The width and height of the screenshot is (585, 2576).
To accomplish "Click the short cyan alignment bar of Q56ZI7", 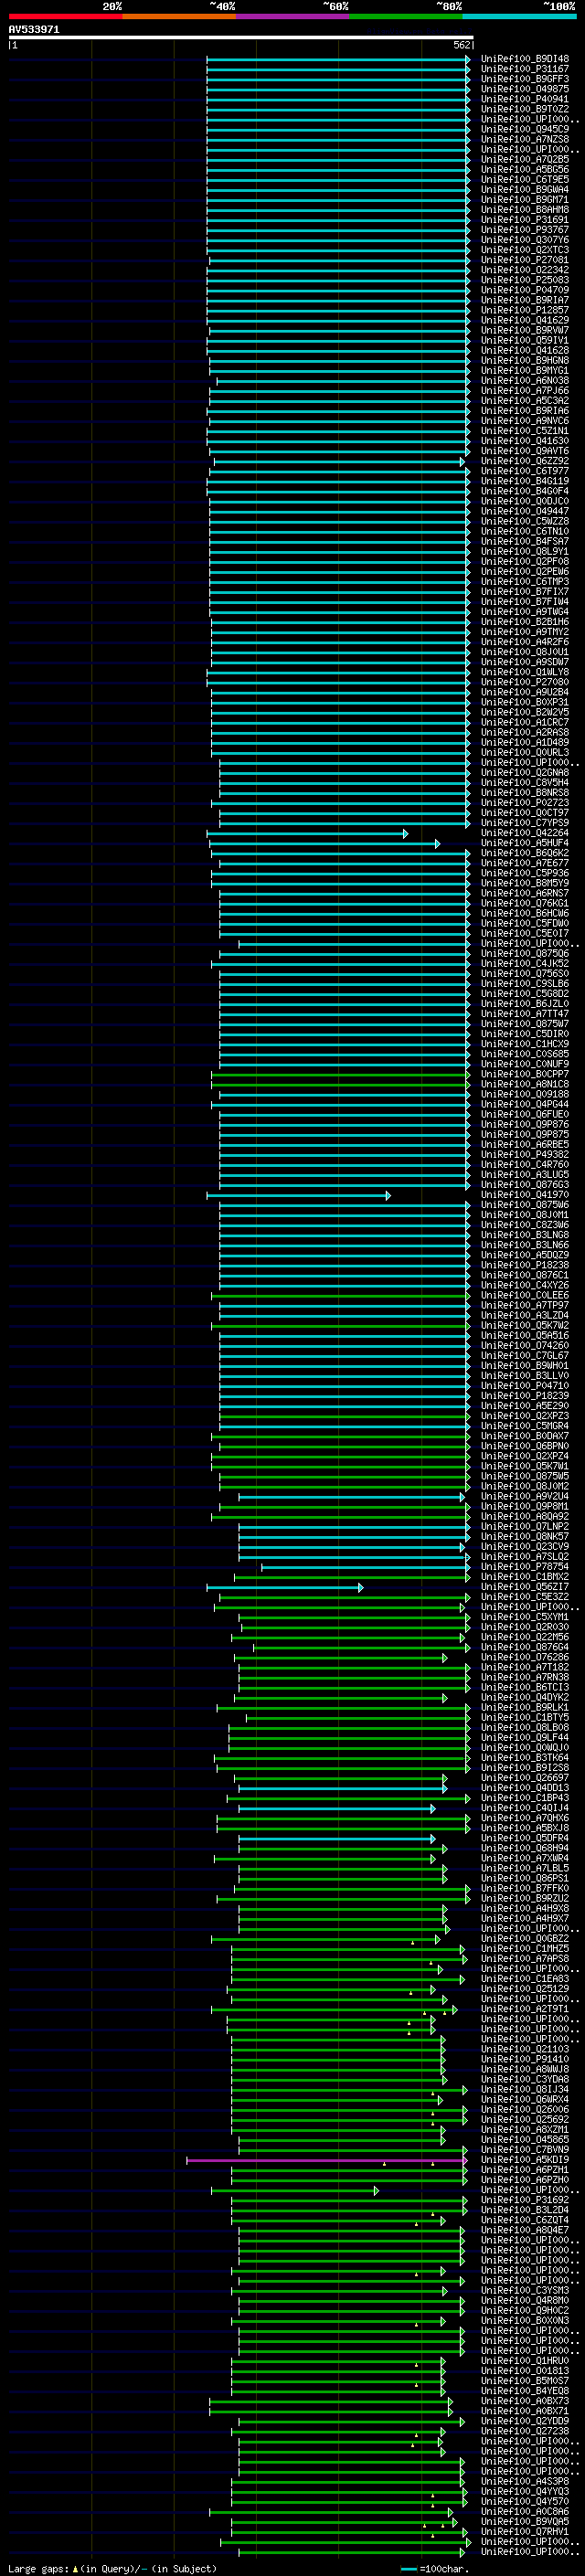I will point(285,1588).
